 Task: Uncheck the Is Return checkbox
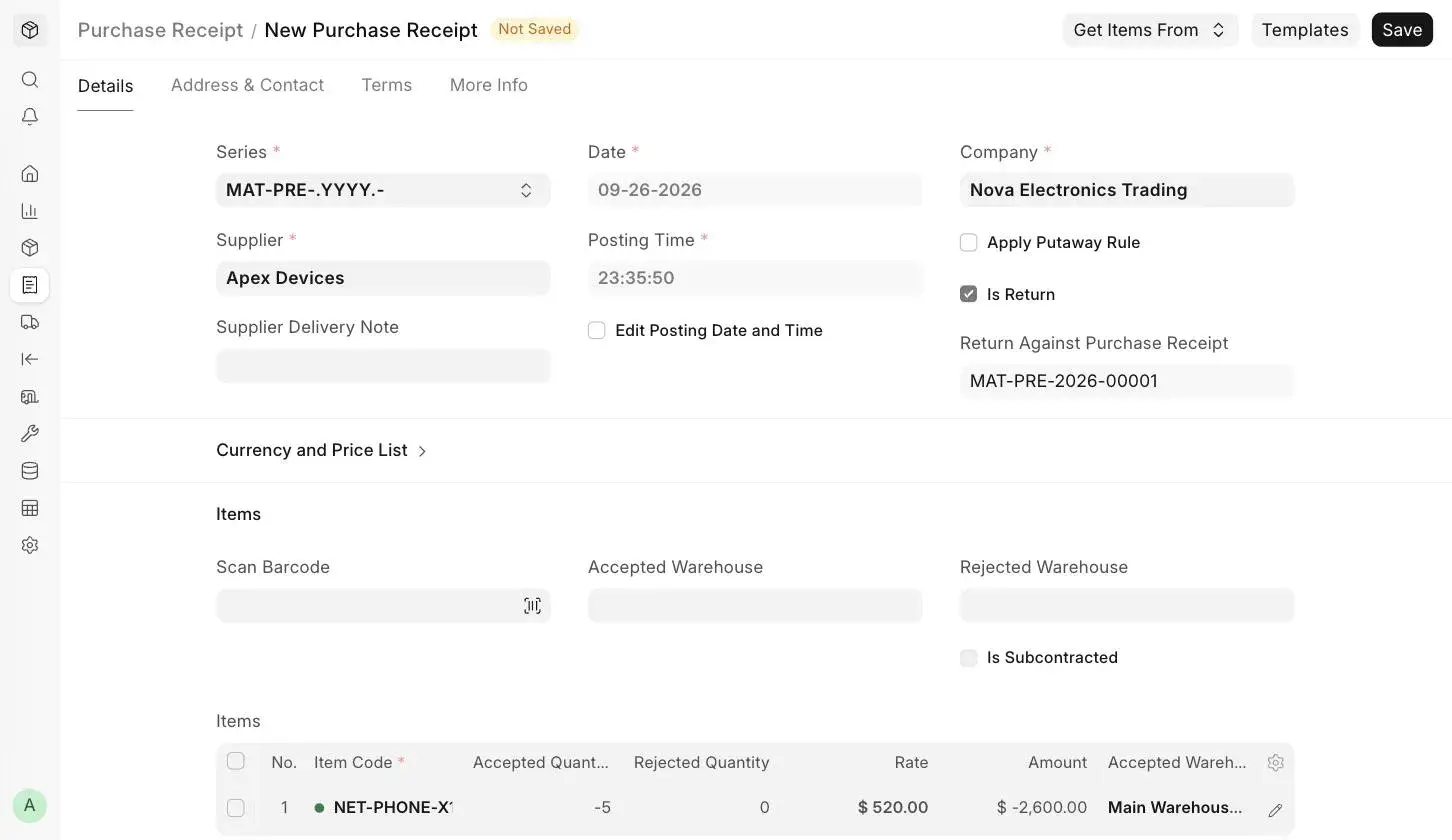(968, 294)
